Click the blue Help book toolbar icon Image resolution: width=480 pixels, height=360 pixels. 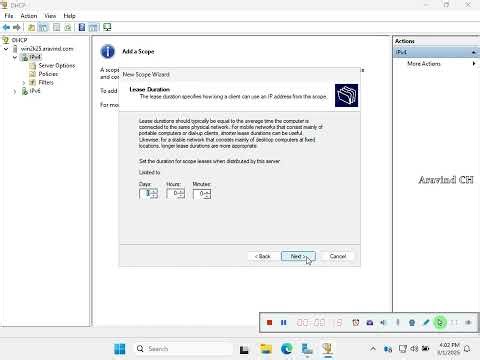tap(82, 28)
